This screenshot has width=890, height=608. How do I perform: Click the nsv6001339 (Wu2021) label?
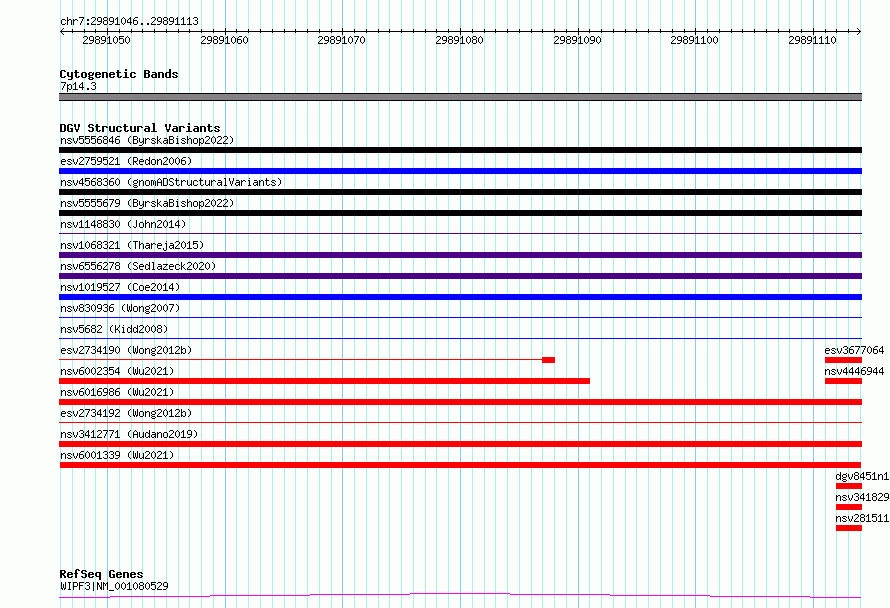[x=117, y=455]
